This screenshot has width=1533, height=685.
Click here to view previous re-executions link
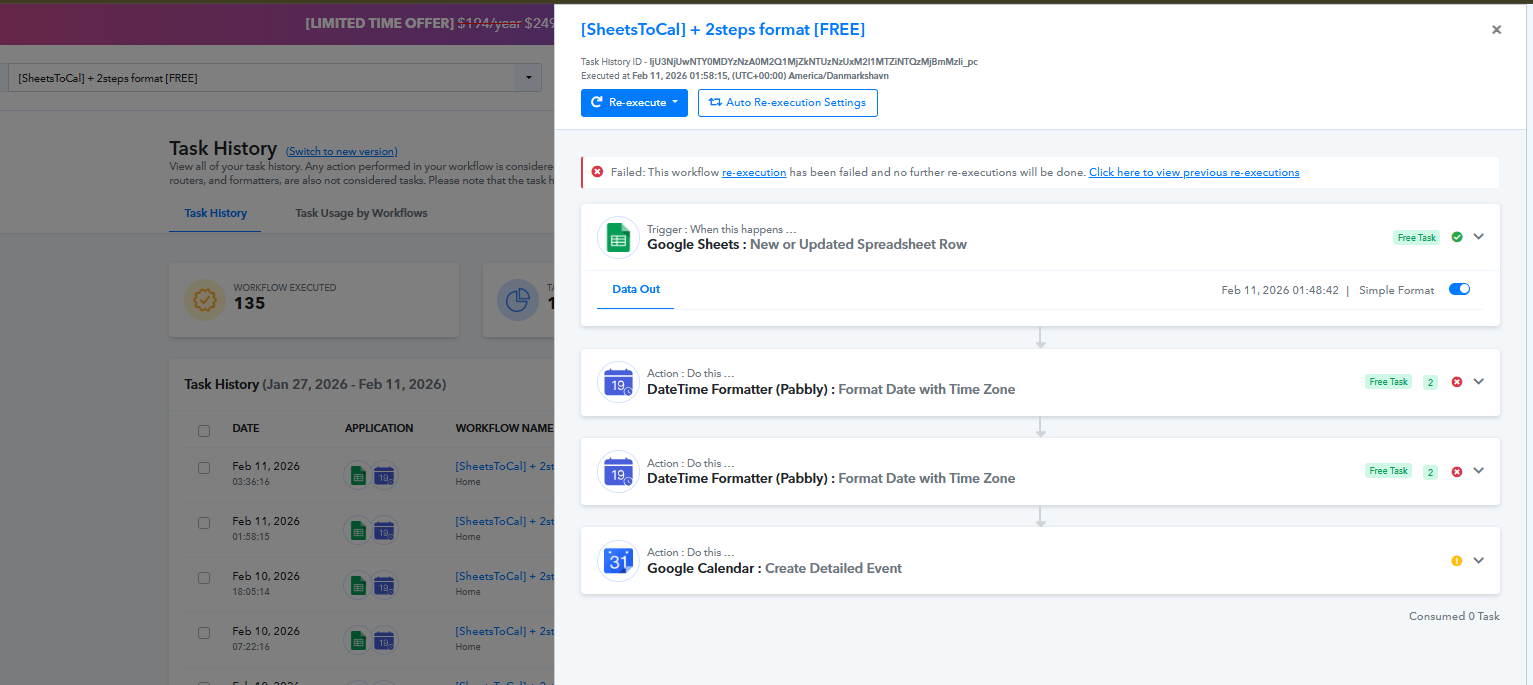click(1194, 172)
